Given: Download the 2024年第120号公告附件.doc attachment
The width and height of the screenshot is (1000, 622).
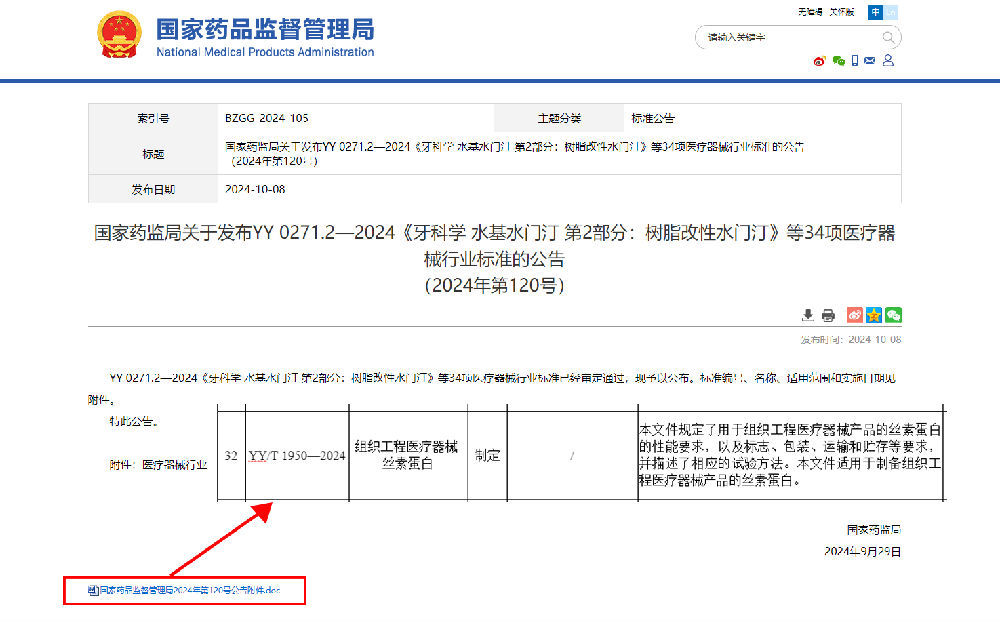Looking at the screenshot, I should pyautogui.click(x=188, y=591).
